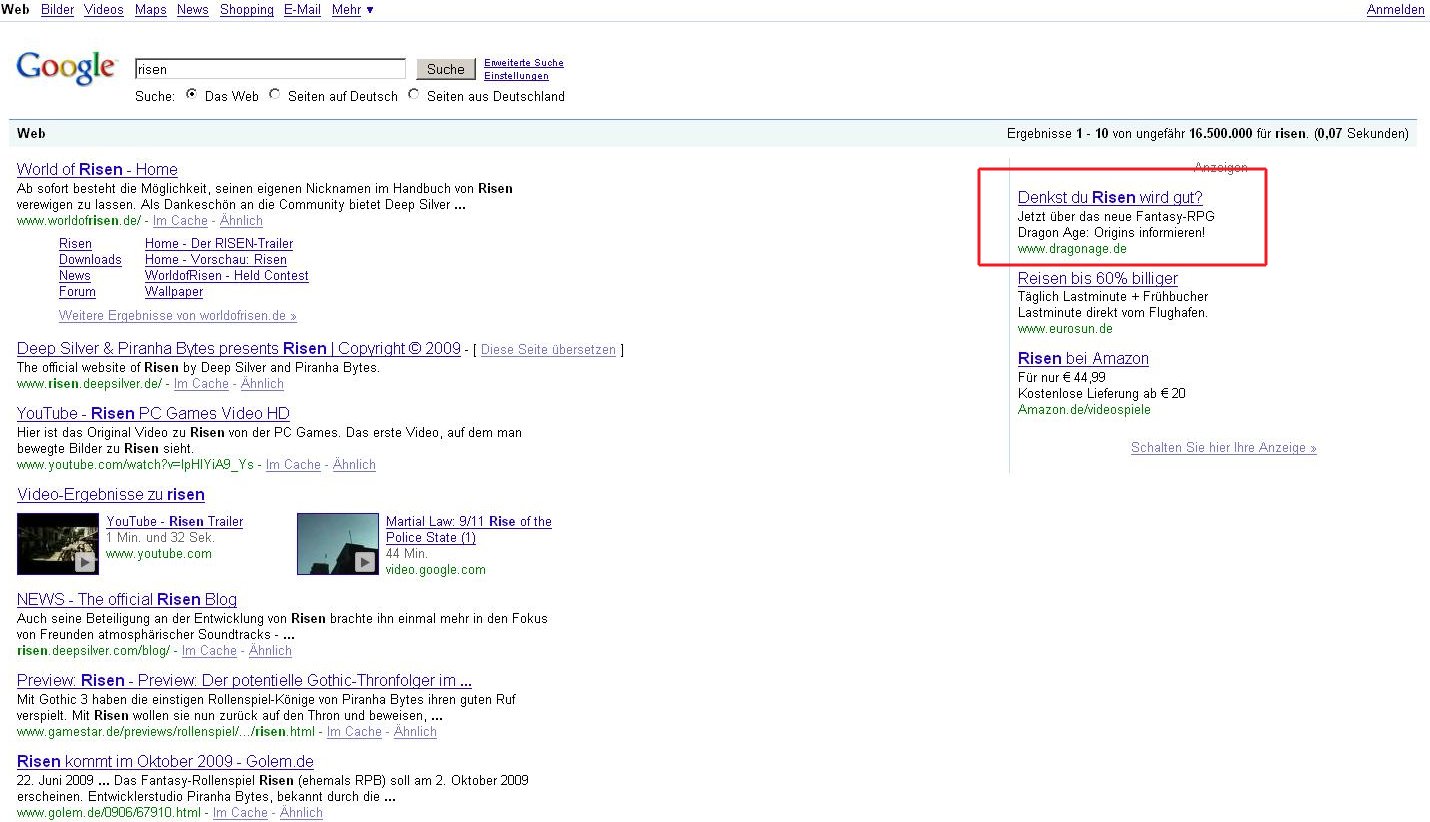1430x822 pixels.
Task: Open Risen kommt im Oktober 2009 - Golem.de
Action: coord(165,761)
